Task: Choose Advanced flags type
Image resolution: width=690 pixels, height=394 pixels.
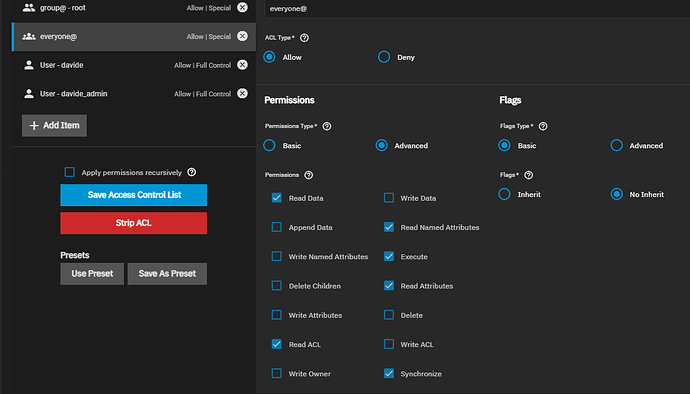Action: [x=617, y=145]
